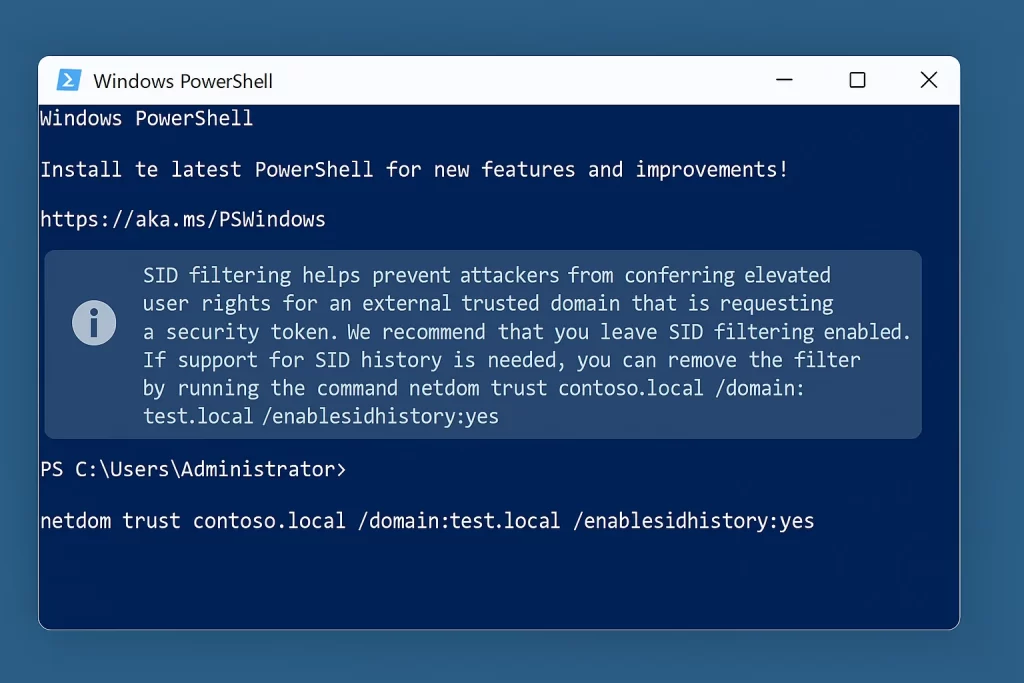Close the Windows PowerShell window
1024x683 pixels.
point(929,80)
